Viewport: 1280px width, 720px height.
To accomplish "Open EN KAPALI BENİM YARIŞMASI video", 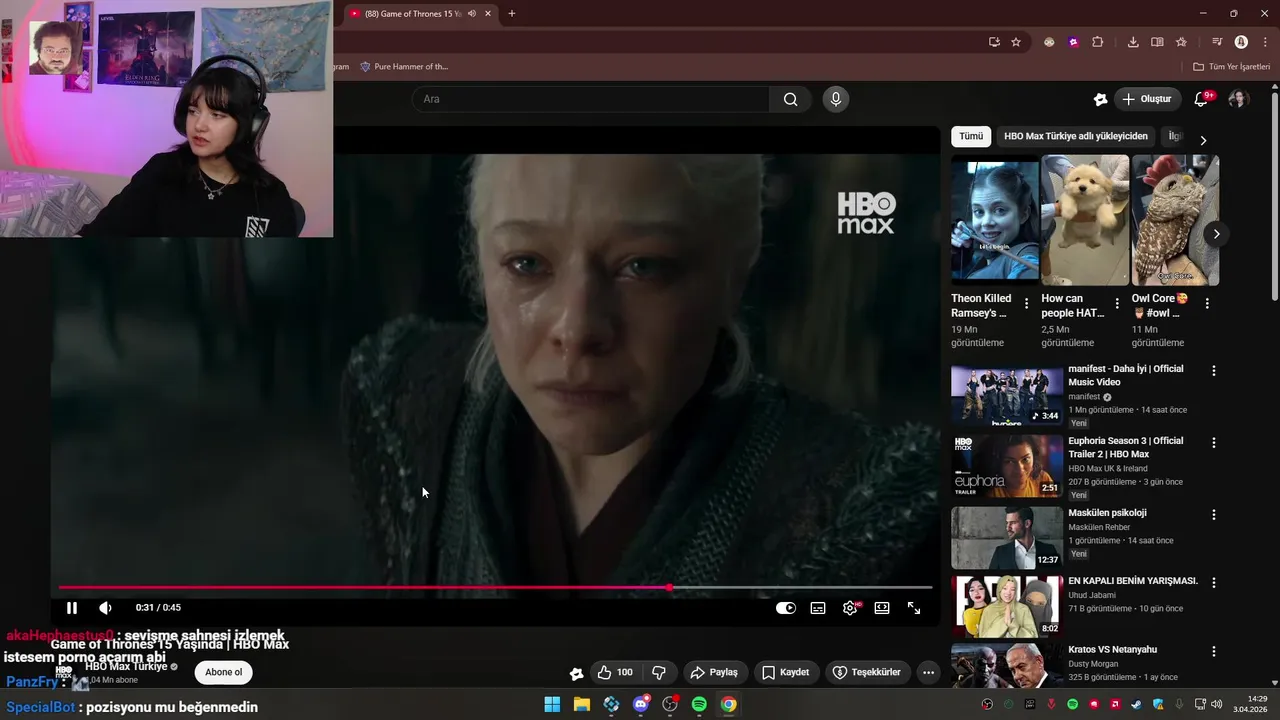I will 1007,607.
